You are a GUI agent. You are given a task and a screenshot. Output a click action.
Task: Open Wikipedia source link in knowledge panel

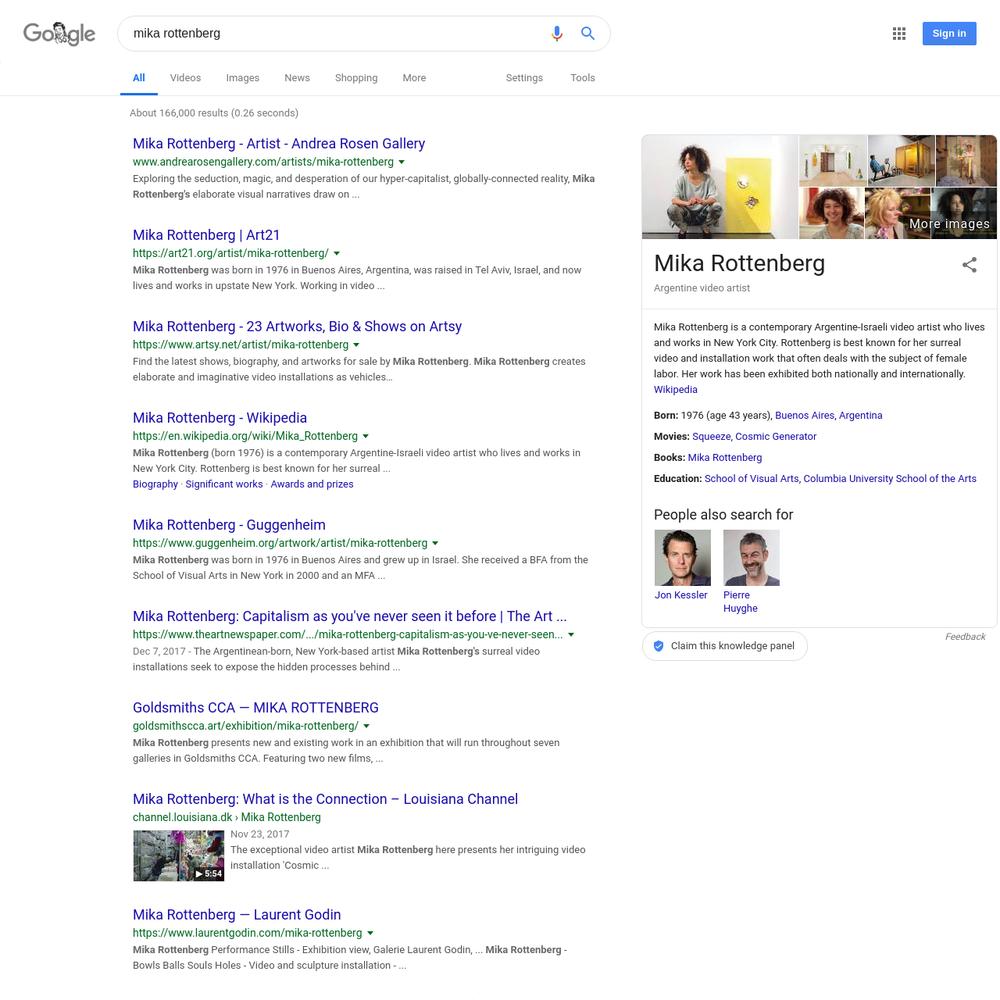pyautogui.click(x=675, y=390)
